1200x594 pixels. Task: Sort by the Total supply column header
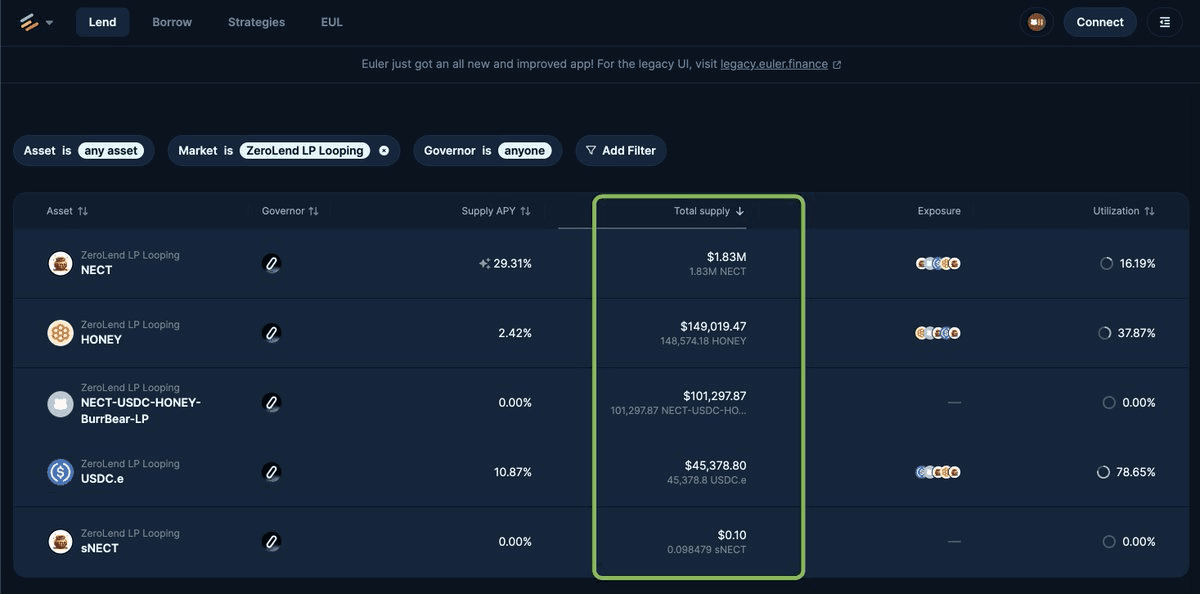point(709,211)
